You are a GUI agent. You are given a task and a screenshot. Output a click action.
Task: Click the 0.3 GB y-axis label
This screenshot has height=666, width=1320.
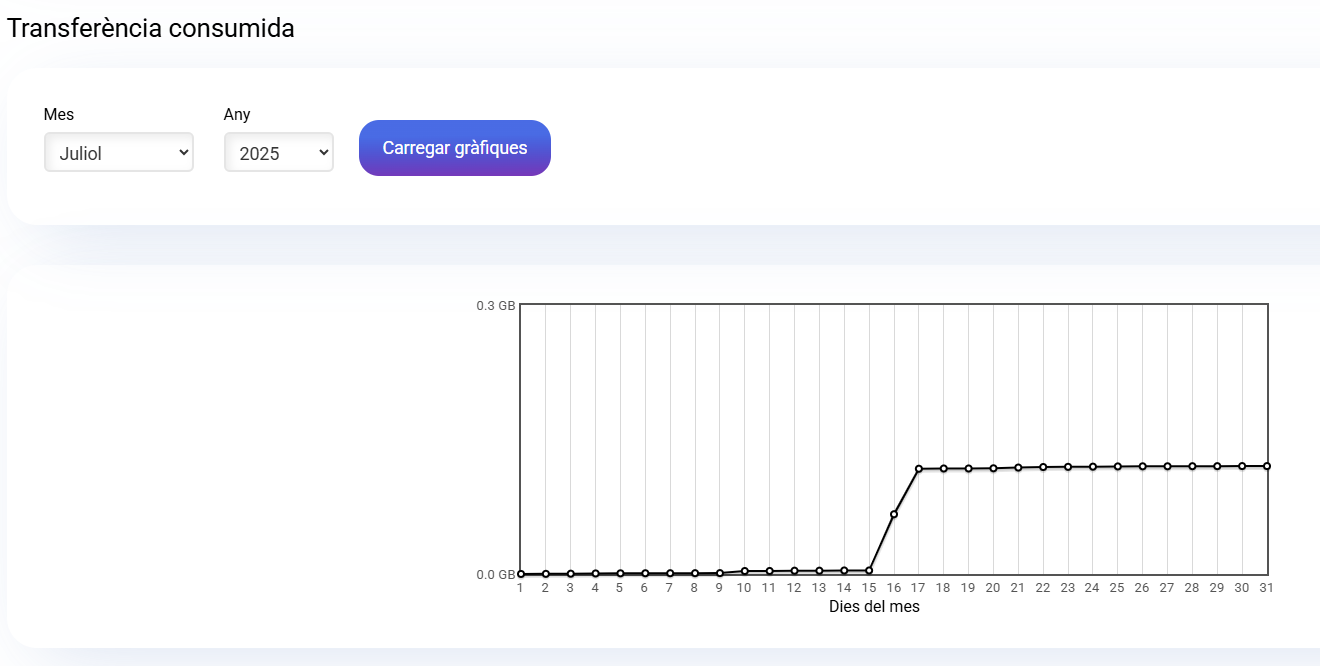(x=495, y=306)
